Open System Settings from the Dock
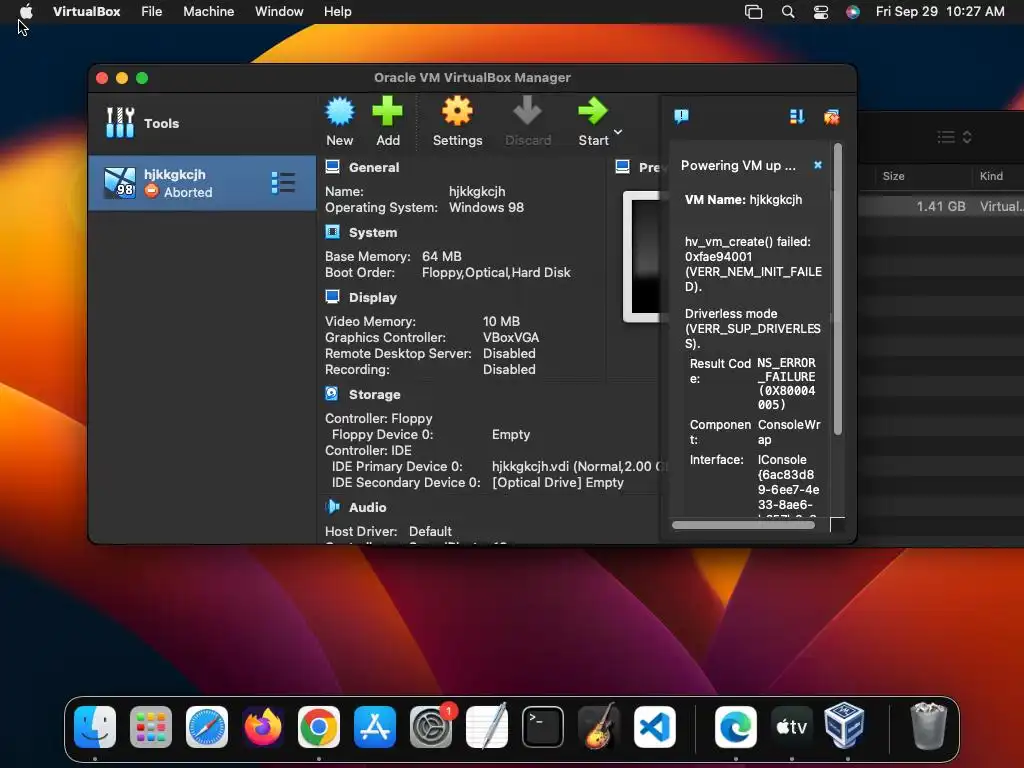This screenshot has height=768, width=1024. click(431, 727)
